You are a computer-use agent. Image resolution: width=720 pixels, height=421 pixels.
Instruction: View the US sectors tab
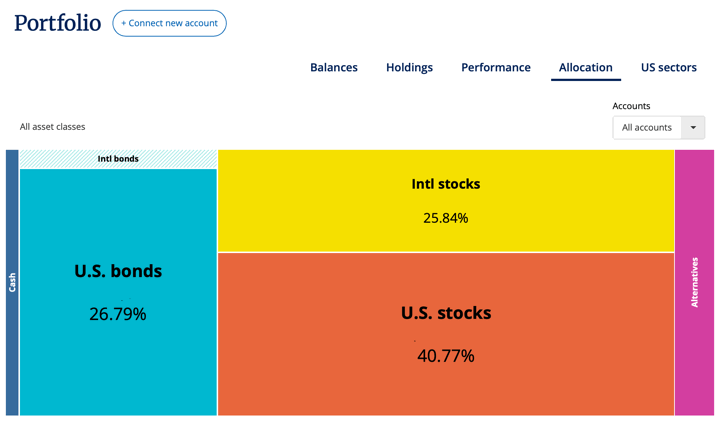[x=669, y=67]
